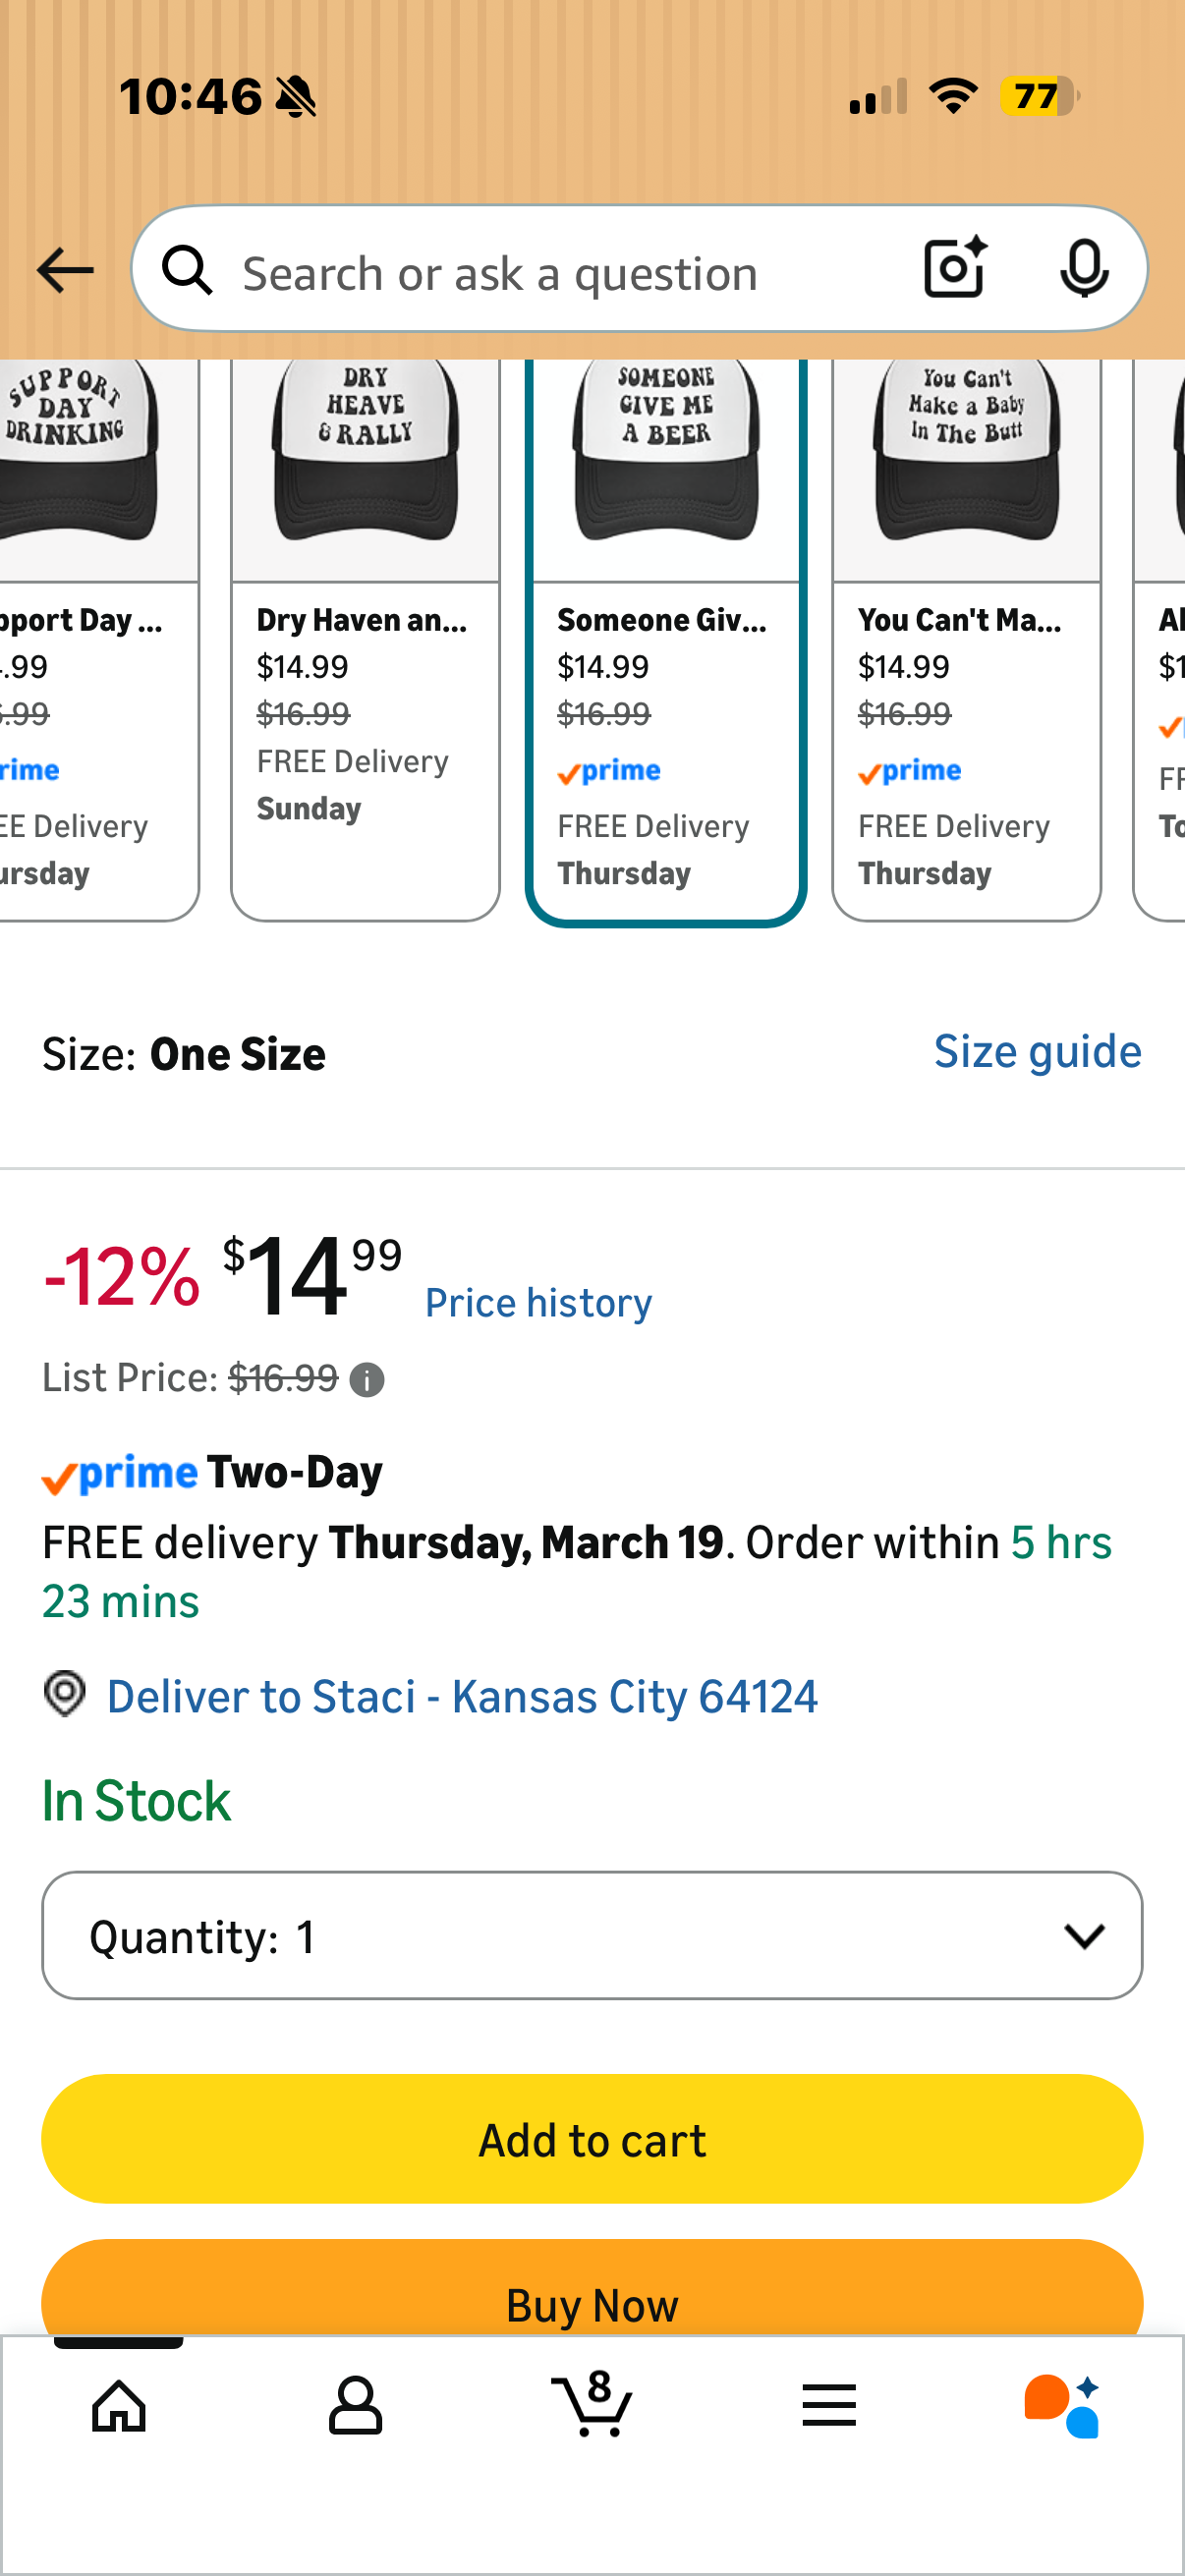Go to Home tab icon
Viewport: 1185px width, 2576px height.
tap(119, 2405)
